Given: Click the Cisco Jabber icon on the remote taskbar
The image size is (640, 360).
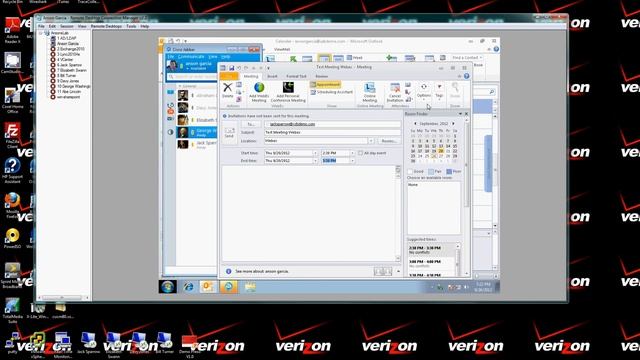Looking at the screenshot, I should coord(228,287).
